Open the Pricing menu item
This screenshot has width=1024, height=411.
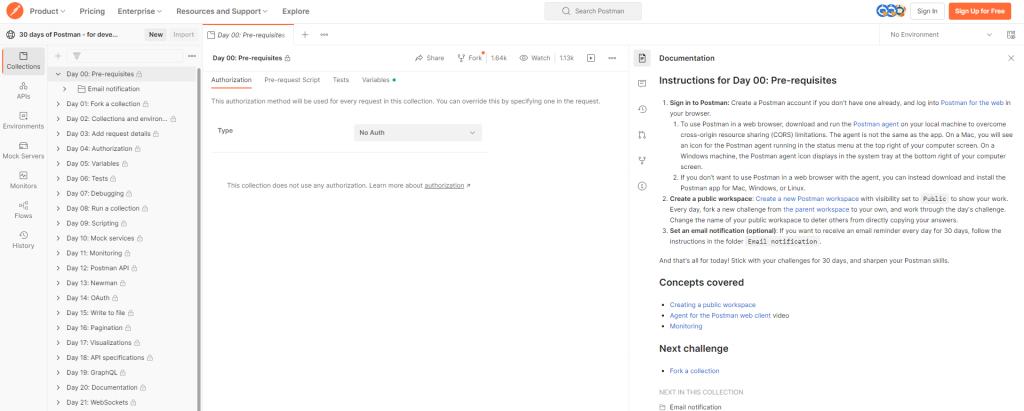92,11
